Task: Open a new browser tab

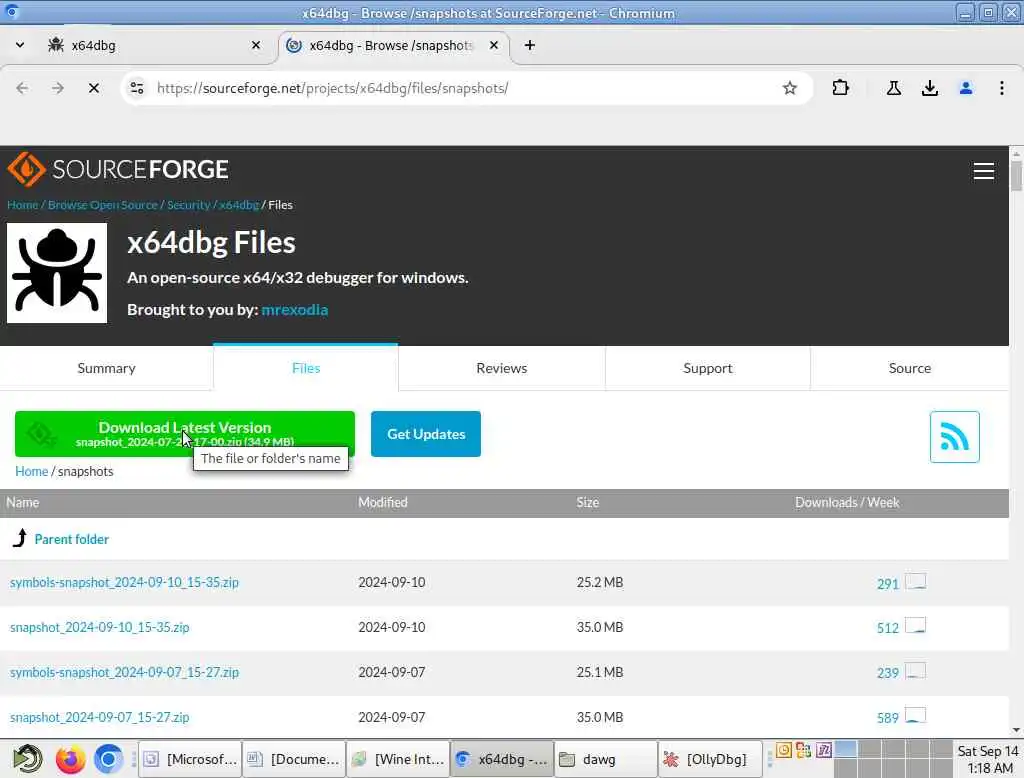Action: [530, 45]
